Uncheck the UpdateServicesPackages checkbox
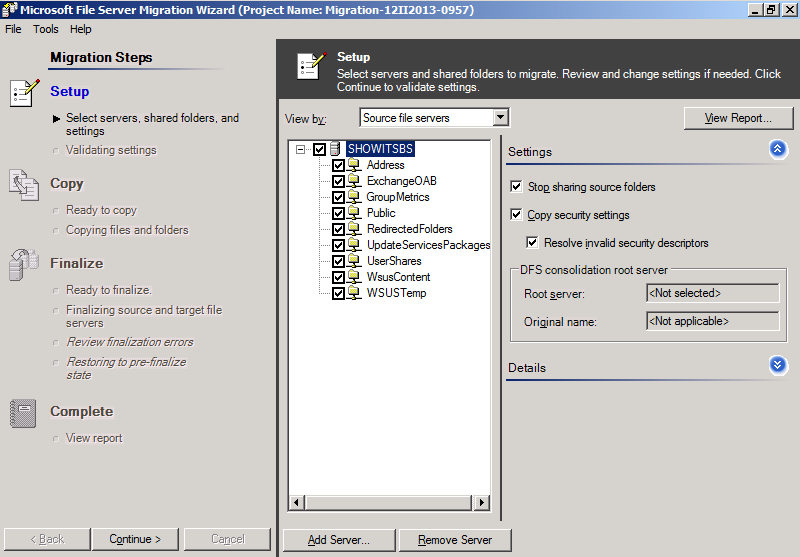 338,245
